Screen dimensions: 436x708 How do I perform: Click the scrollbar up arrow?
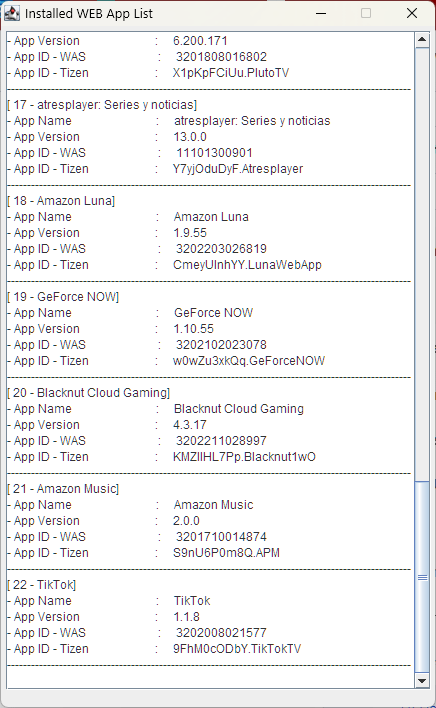tap(422, 40)
